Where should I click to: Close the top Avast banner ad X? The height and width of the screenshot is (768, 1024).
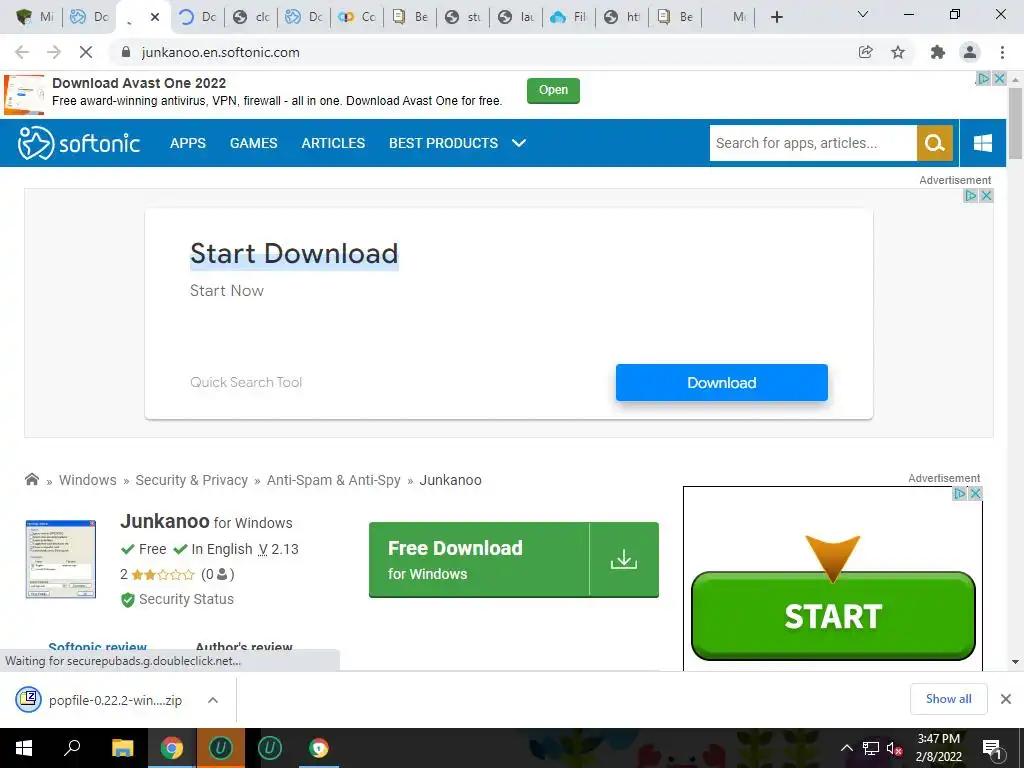tap(999, 78)
